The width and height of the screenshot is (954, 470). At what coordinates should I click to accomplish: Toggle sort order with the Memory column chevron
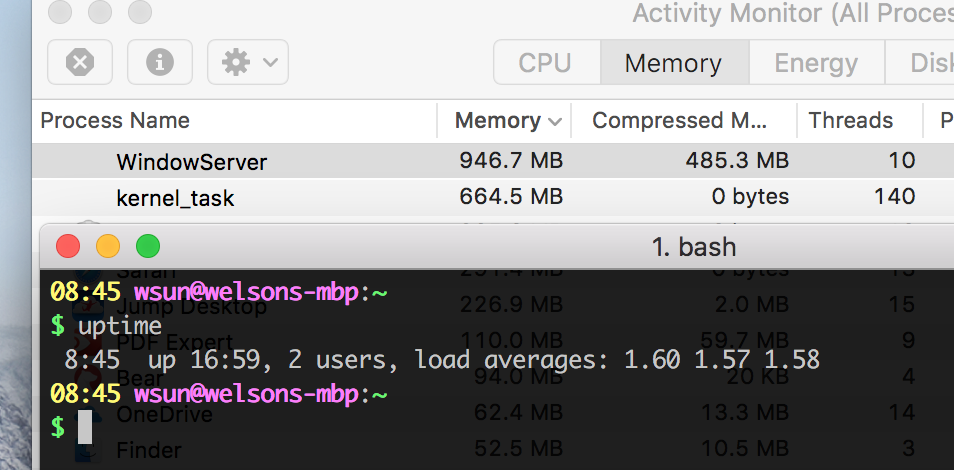555,121
